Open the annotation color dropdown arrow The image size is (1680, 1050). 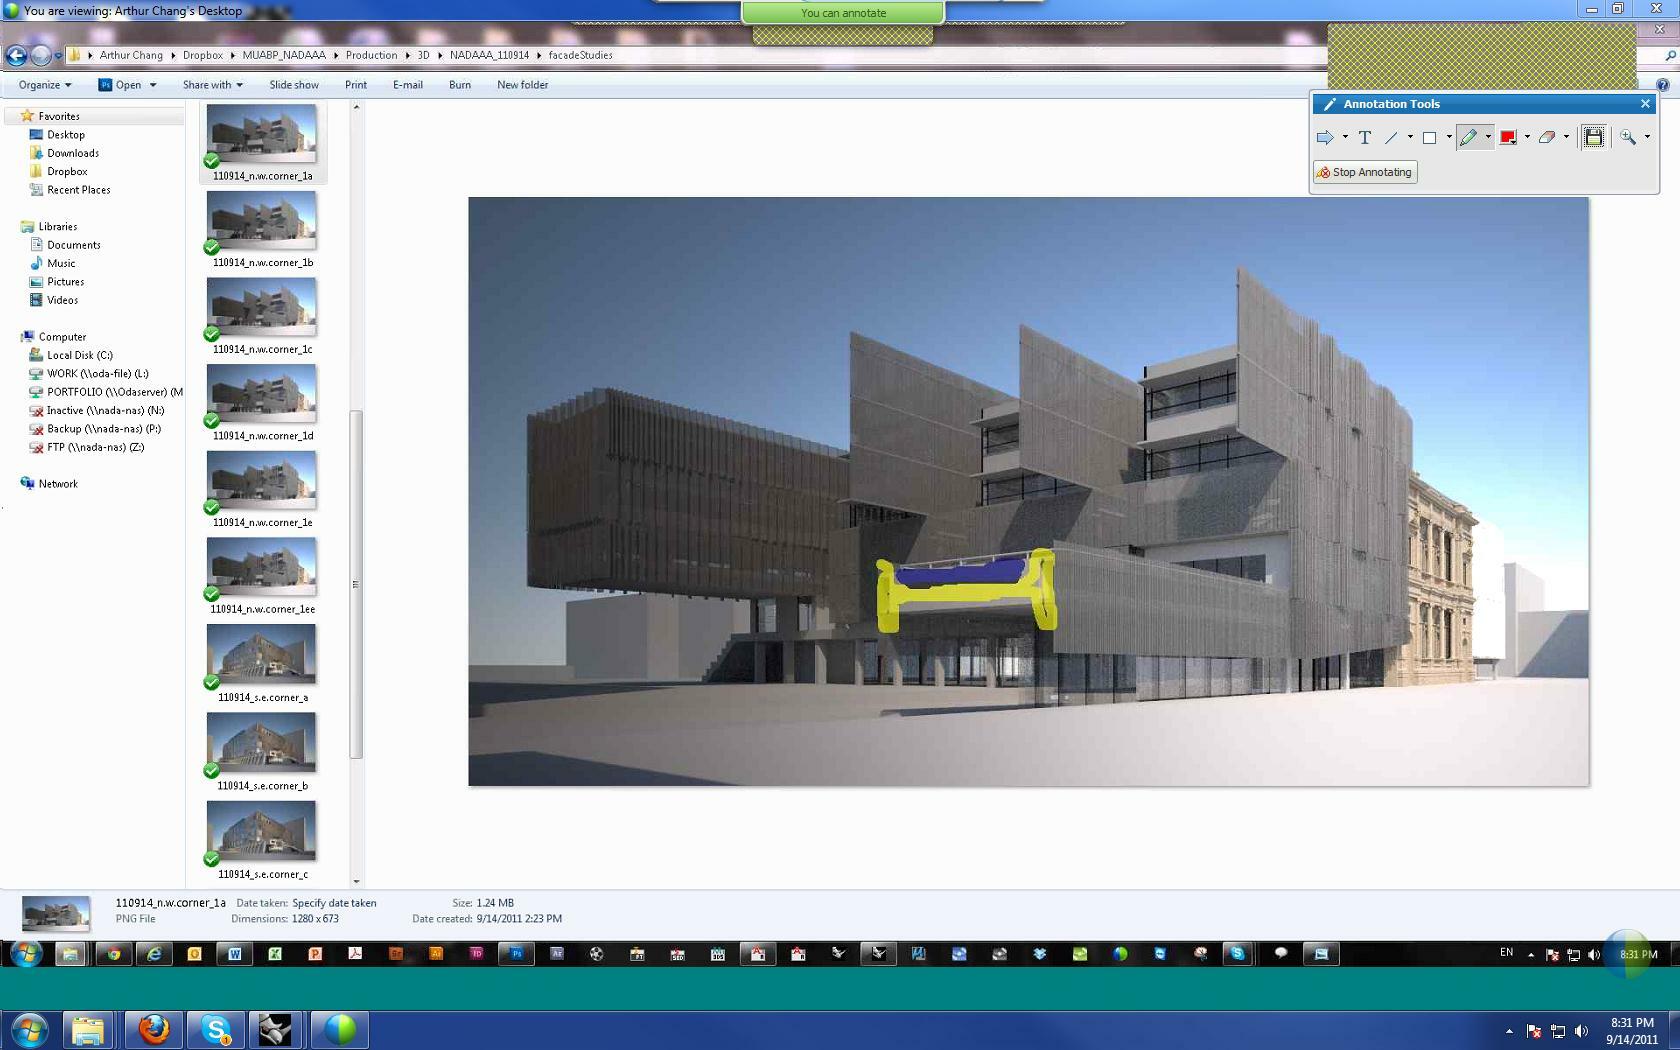coord(1527,138)
